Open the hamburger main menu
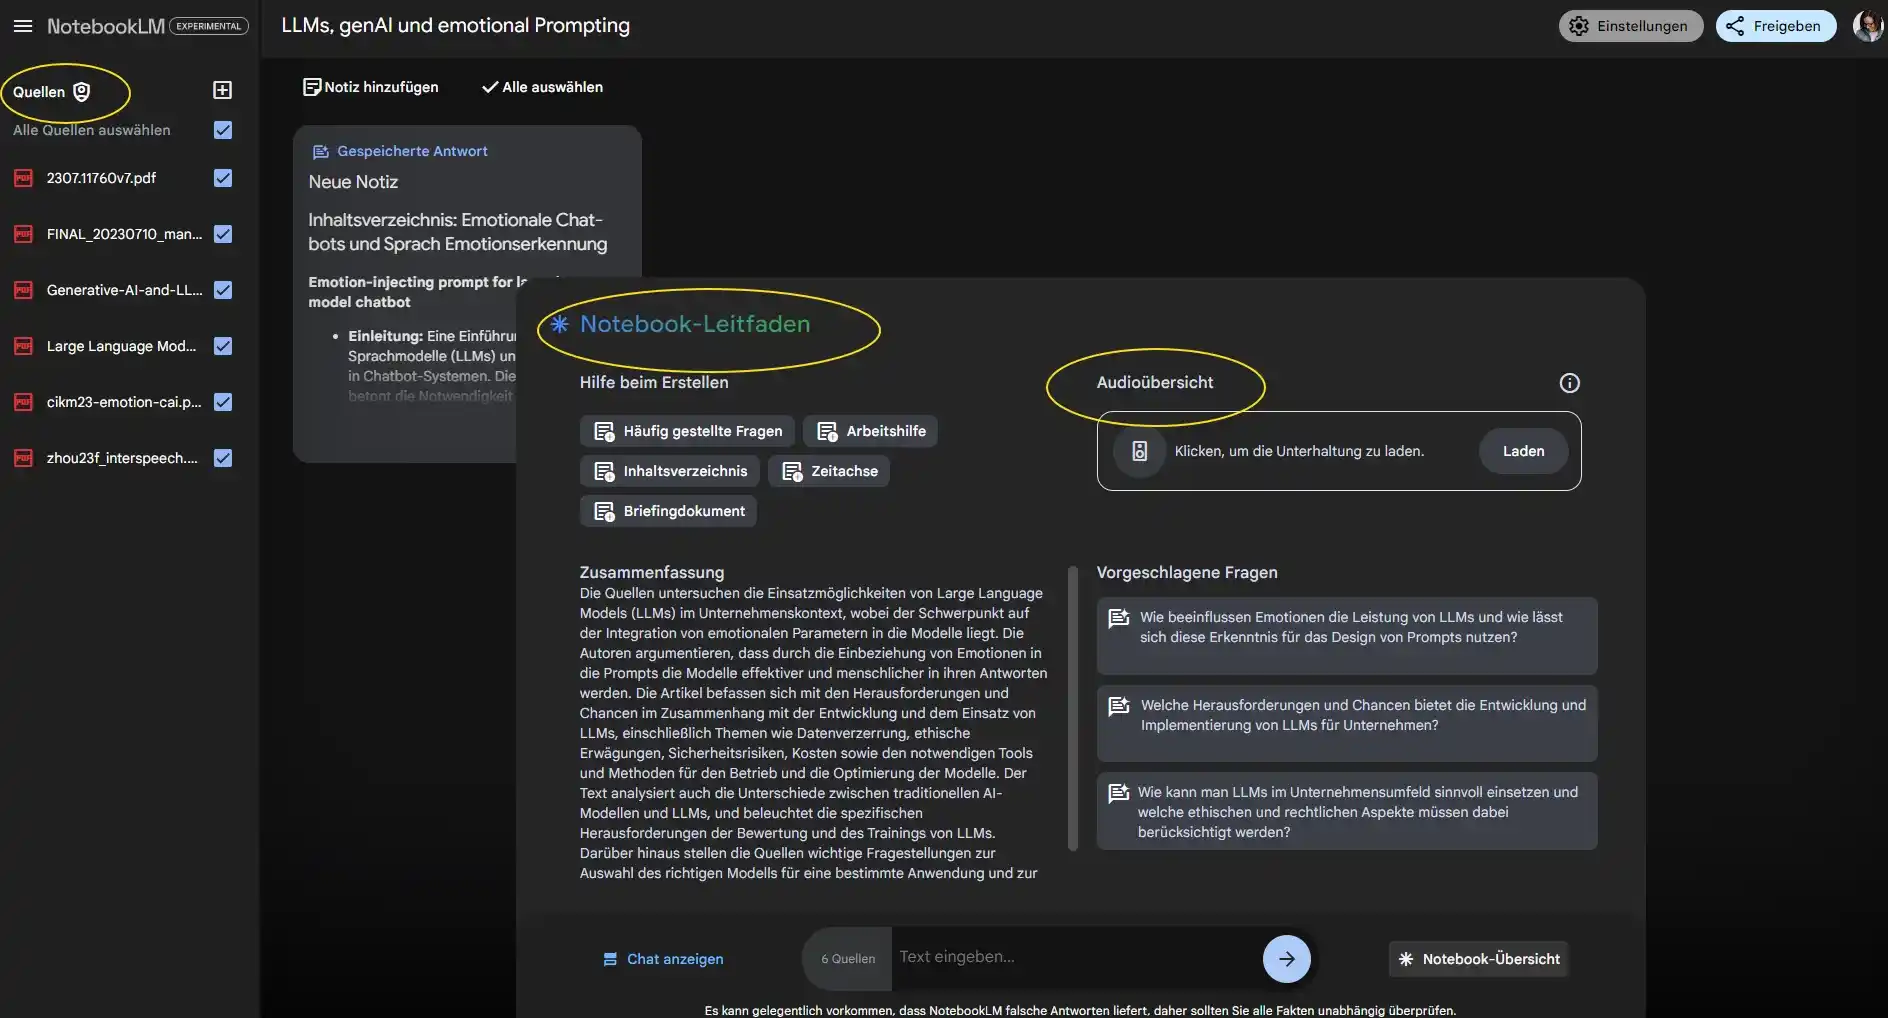Image resolution: width=1888 pixels, height=1018 pixels. [x=23, y=26]
